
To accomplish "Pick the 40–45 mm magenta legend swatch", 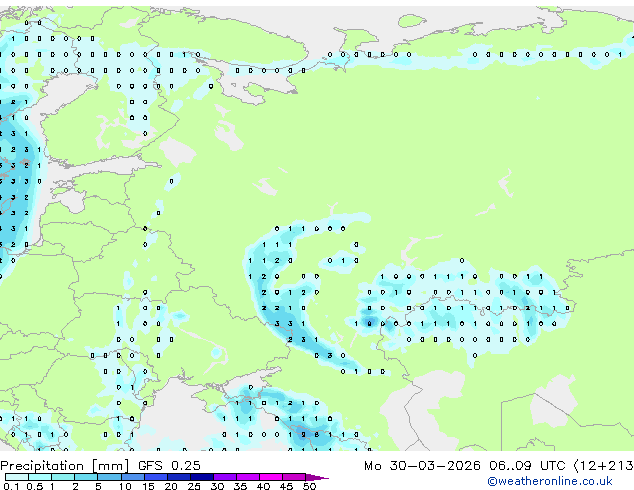I will pyautogui.click(x=271, y=477).
